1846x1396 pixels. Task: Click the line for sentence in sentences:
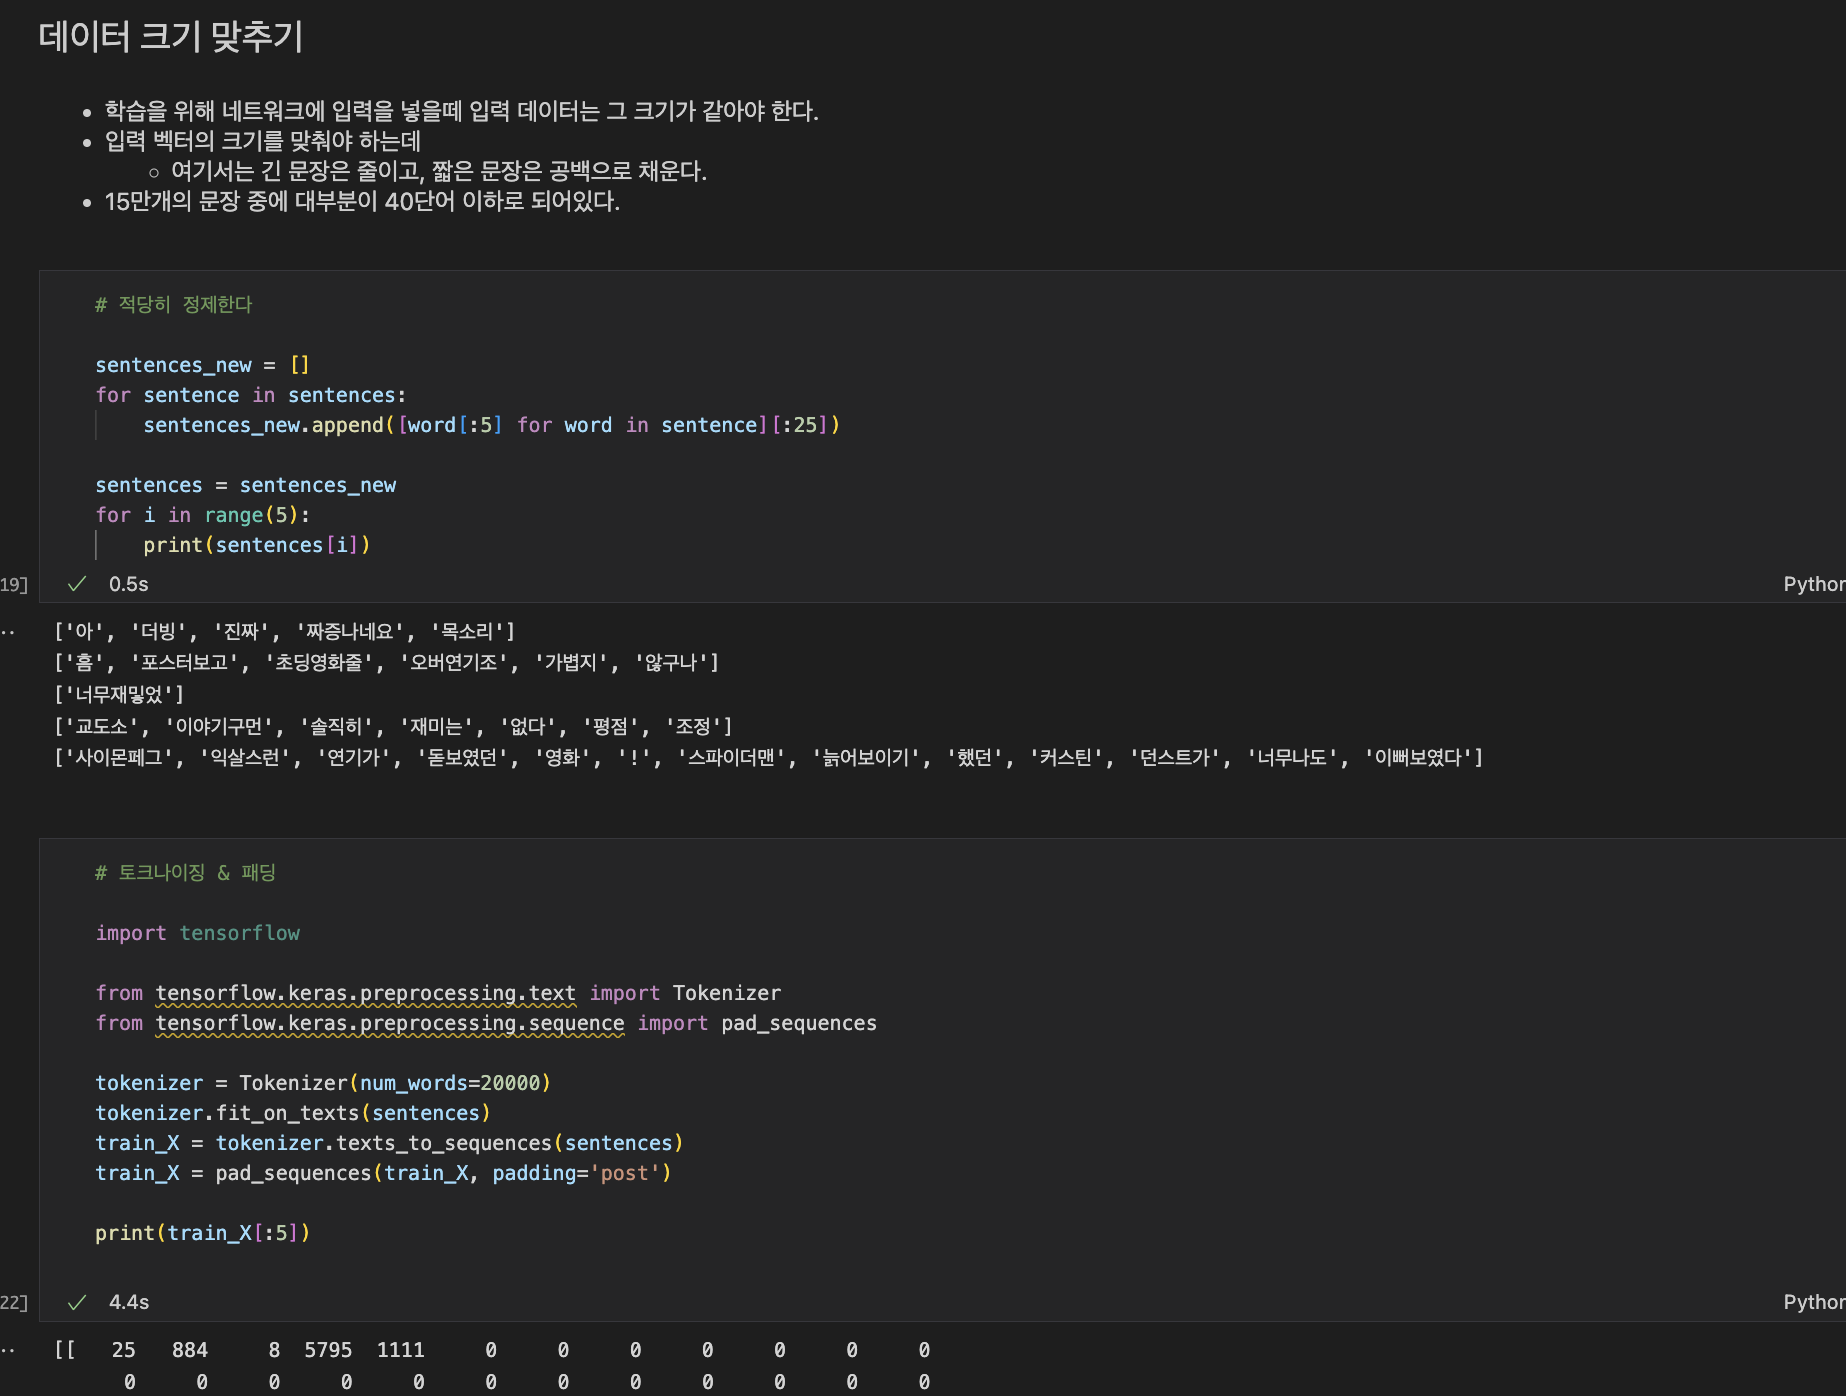251,395
